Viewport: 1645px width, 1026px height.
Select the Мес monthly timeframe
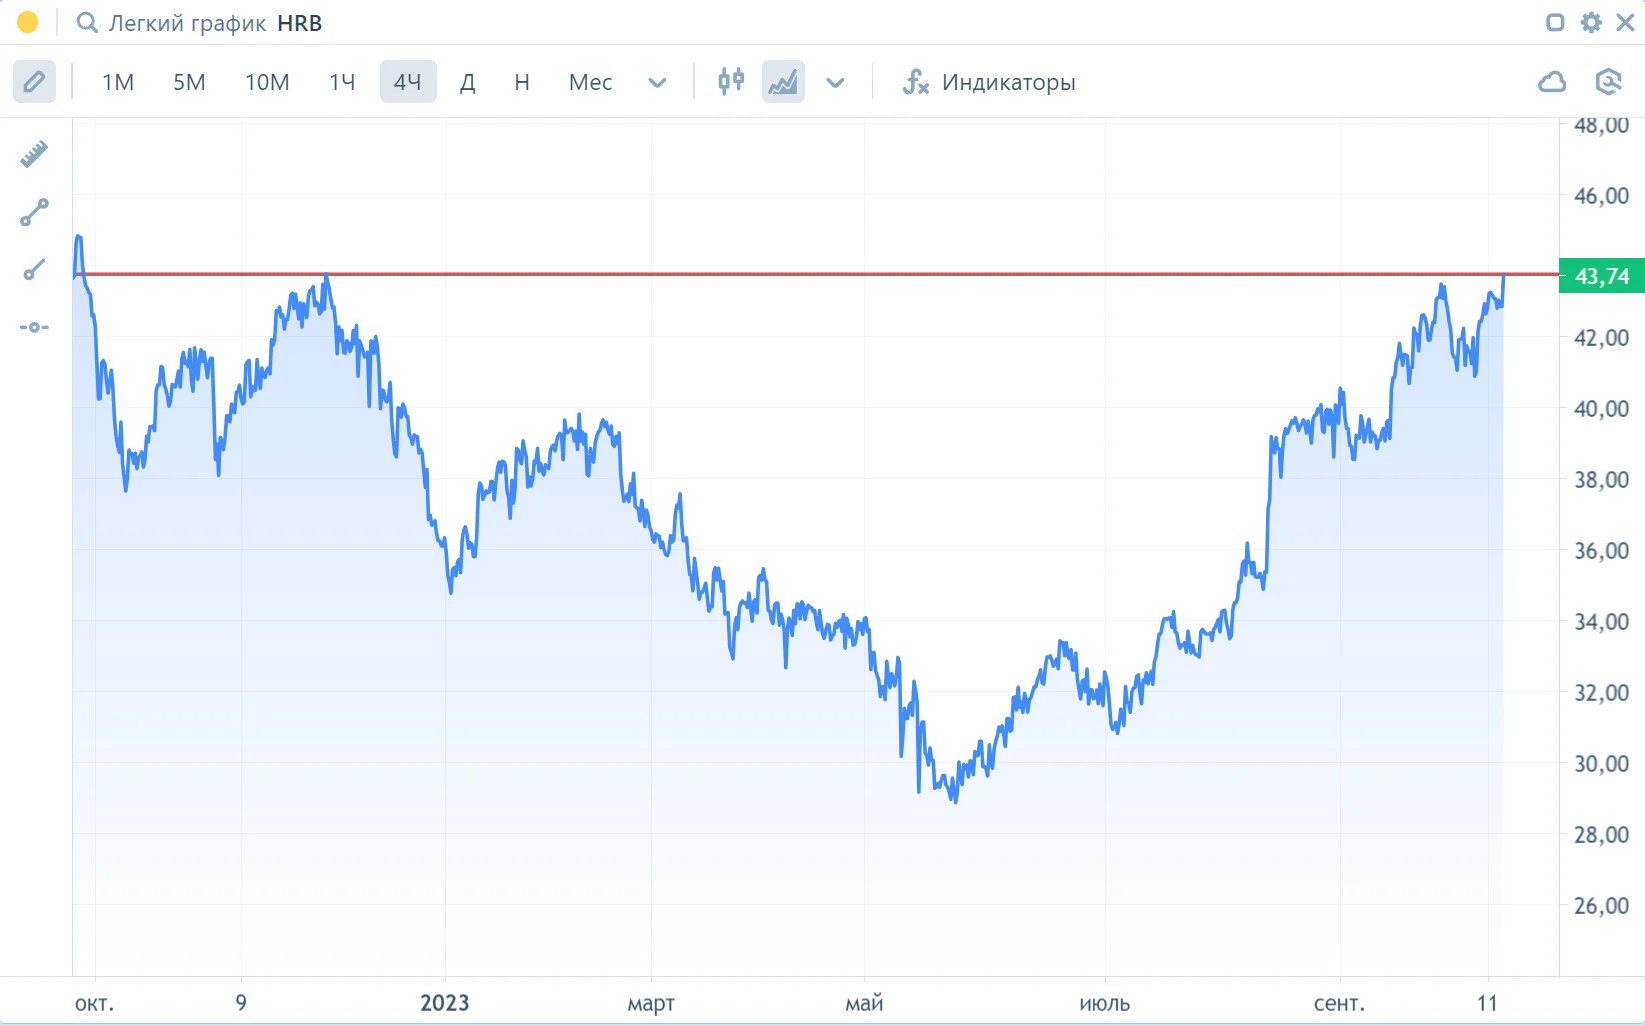[x=590, y=82]
